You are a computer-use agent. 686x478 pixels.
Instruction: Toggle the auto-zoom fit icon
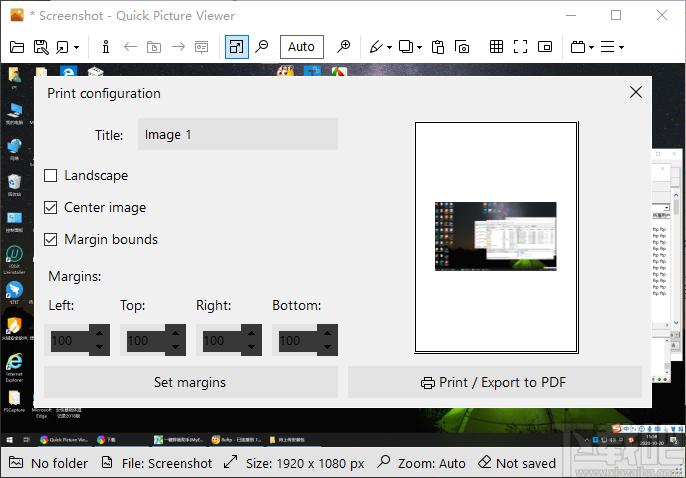(237, 47)
